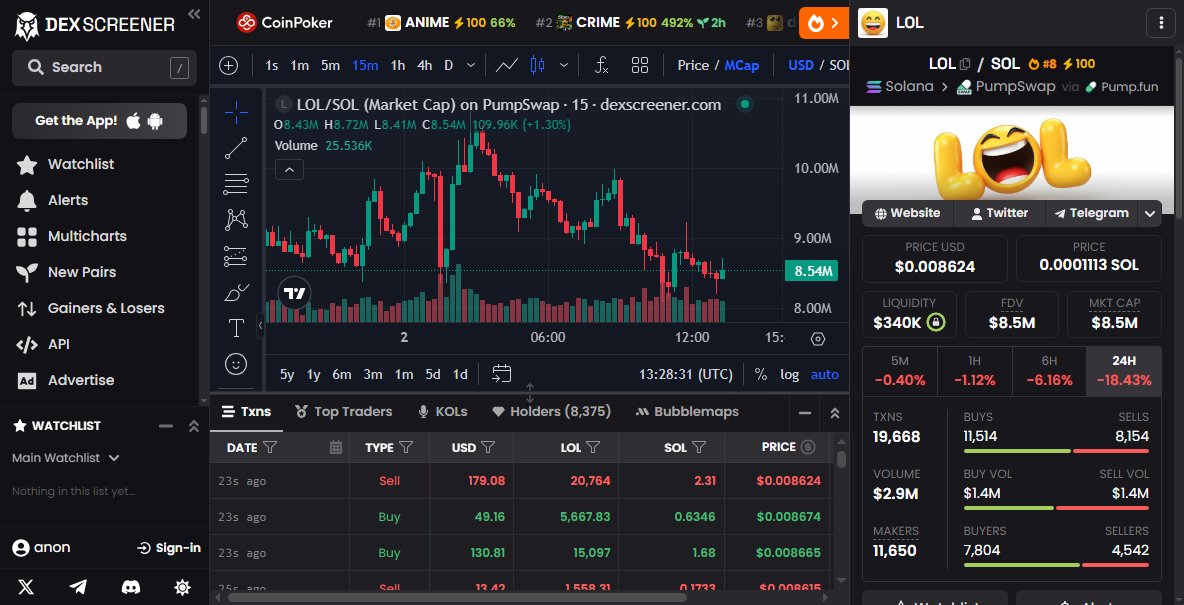
Task: Select the brush drawing tool
Action: [236, 292]
